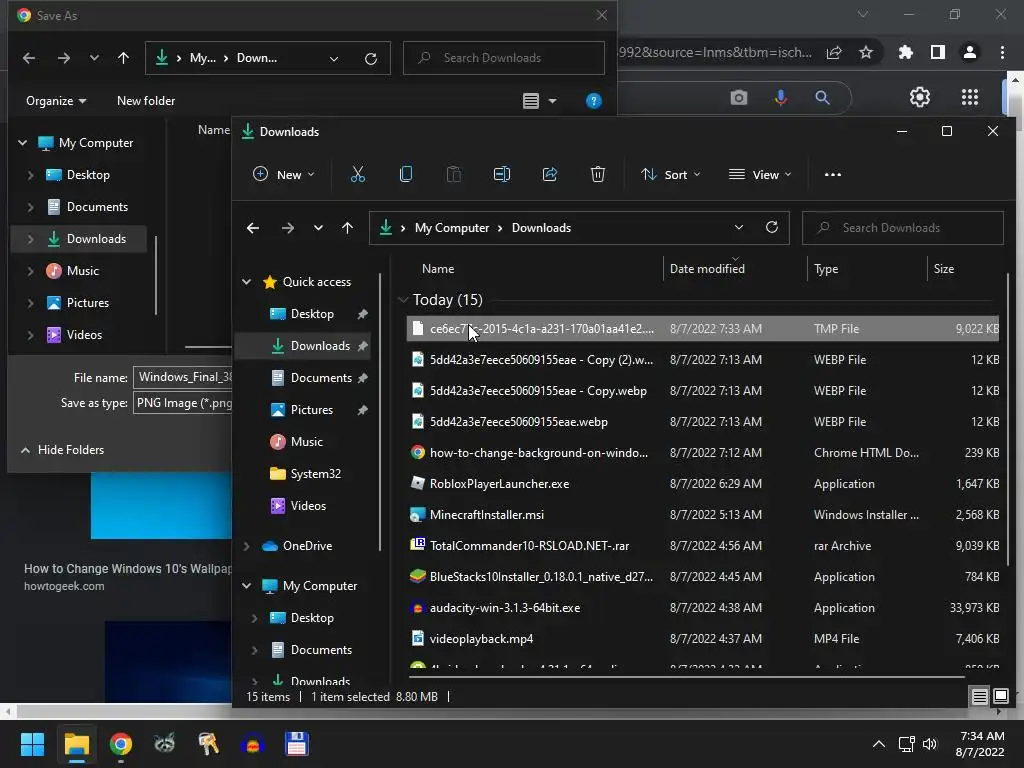This screenshot has width=1024, height=768.
Task: Click the Copy icon in Downloads toolbar
Action: [x=406, y=174]
